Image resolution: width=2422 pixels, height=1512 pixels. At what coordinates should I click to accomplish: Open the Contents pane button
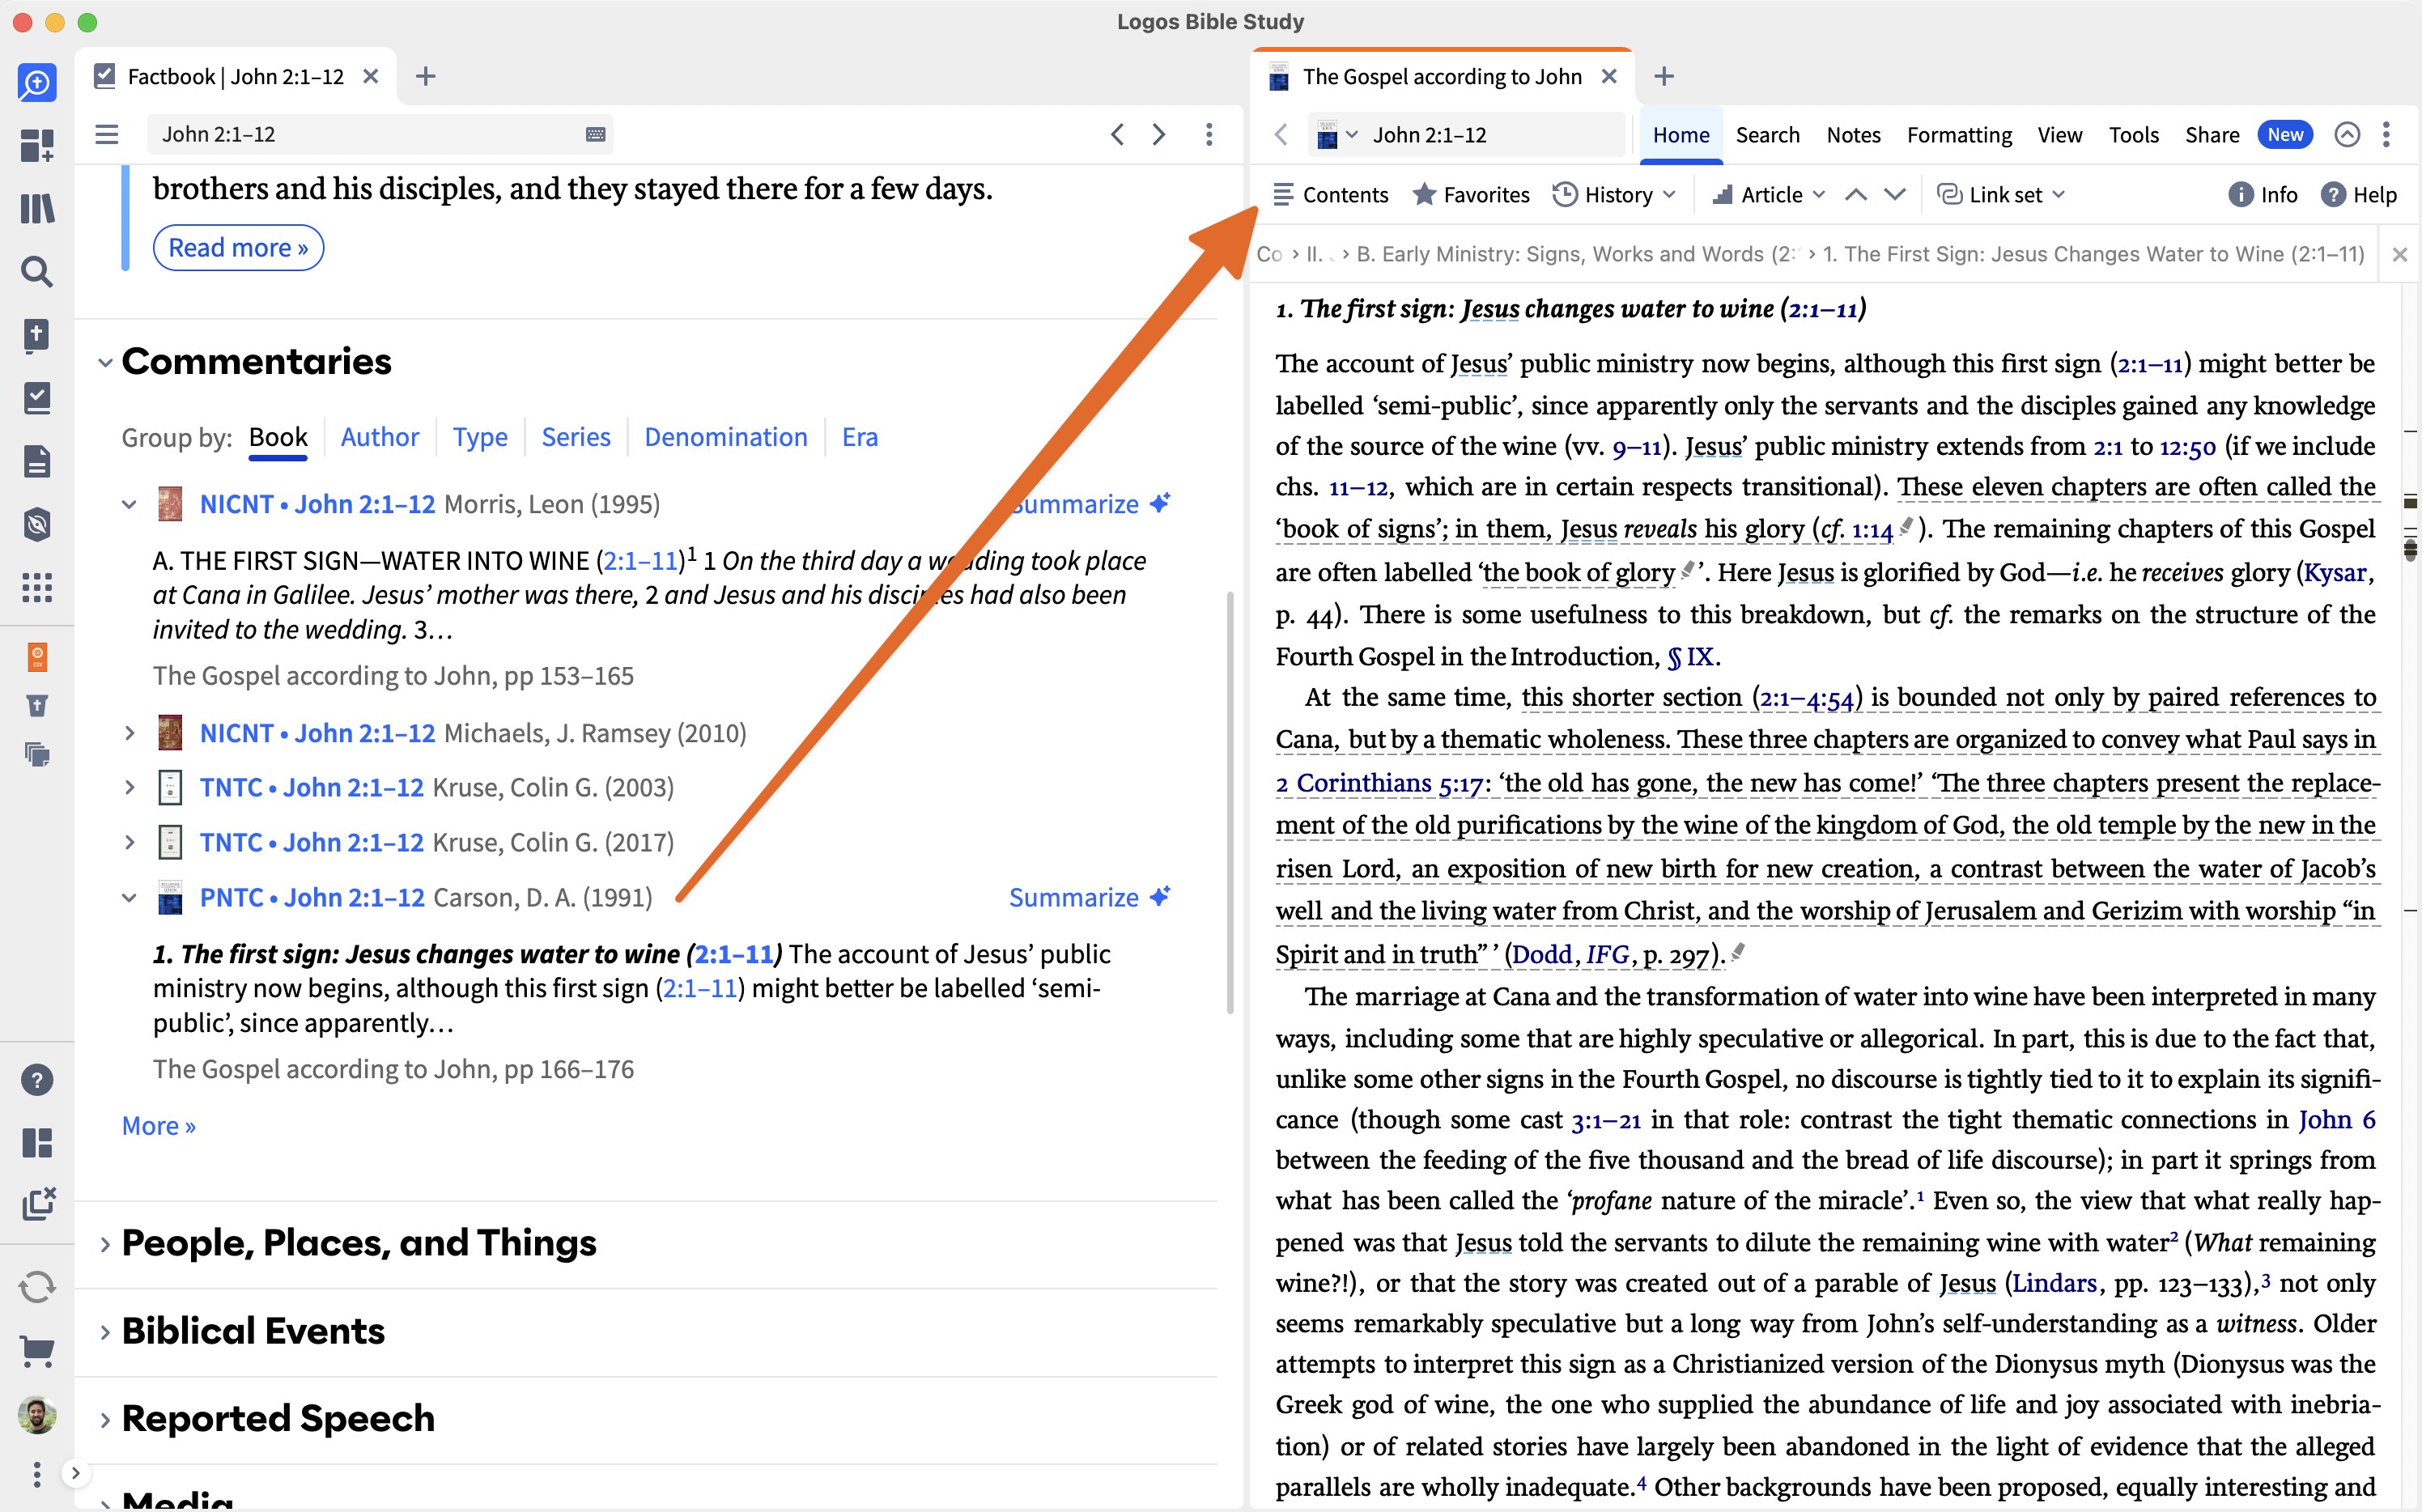click(1330, 195)
